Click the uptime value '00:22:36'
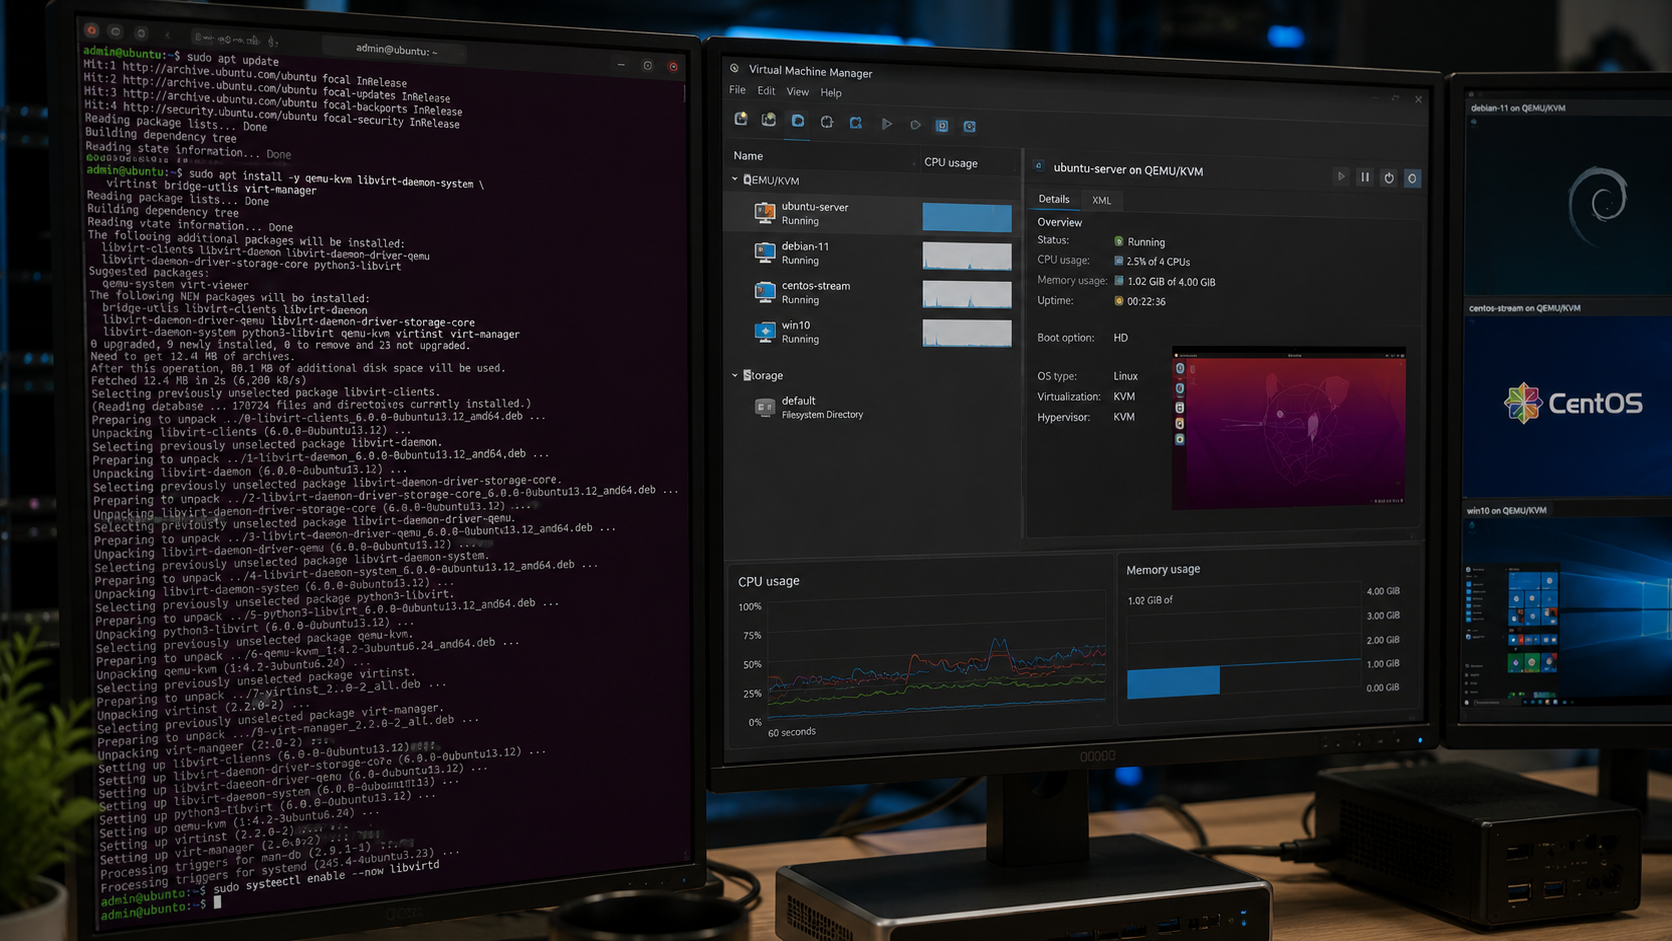 click(1146, 301)
